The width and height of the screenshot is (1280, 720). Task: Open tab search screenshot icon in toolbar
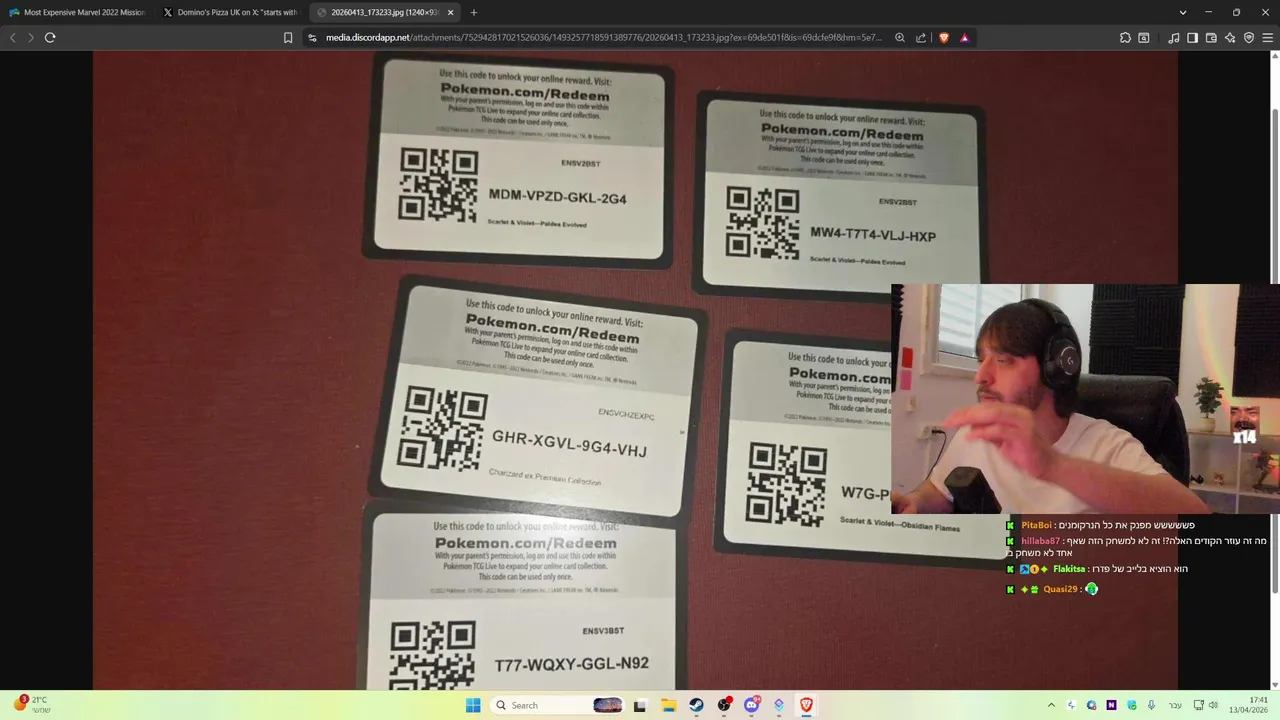[x=1144, y=37]
